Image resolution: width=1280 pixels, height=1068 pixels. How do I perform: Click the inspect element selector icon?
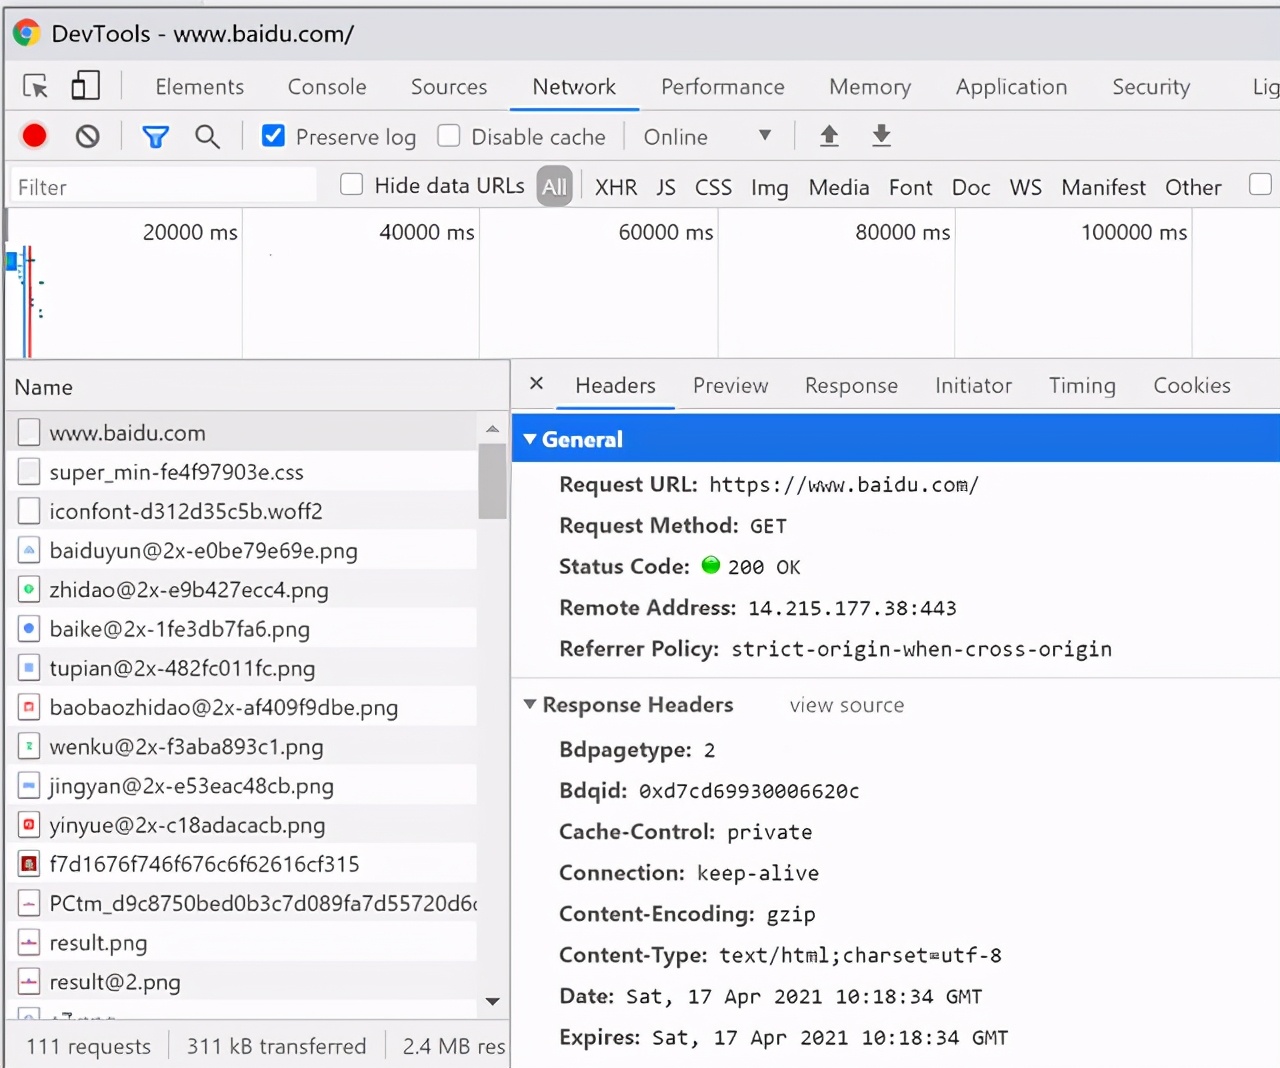[x=35, y=87]
